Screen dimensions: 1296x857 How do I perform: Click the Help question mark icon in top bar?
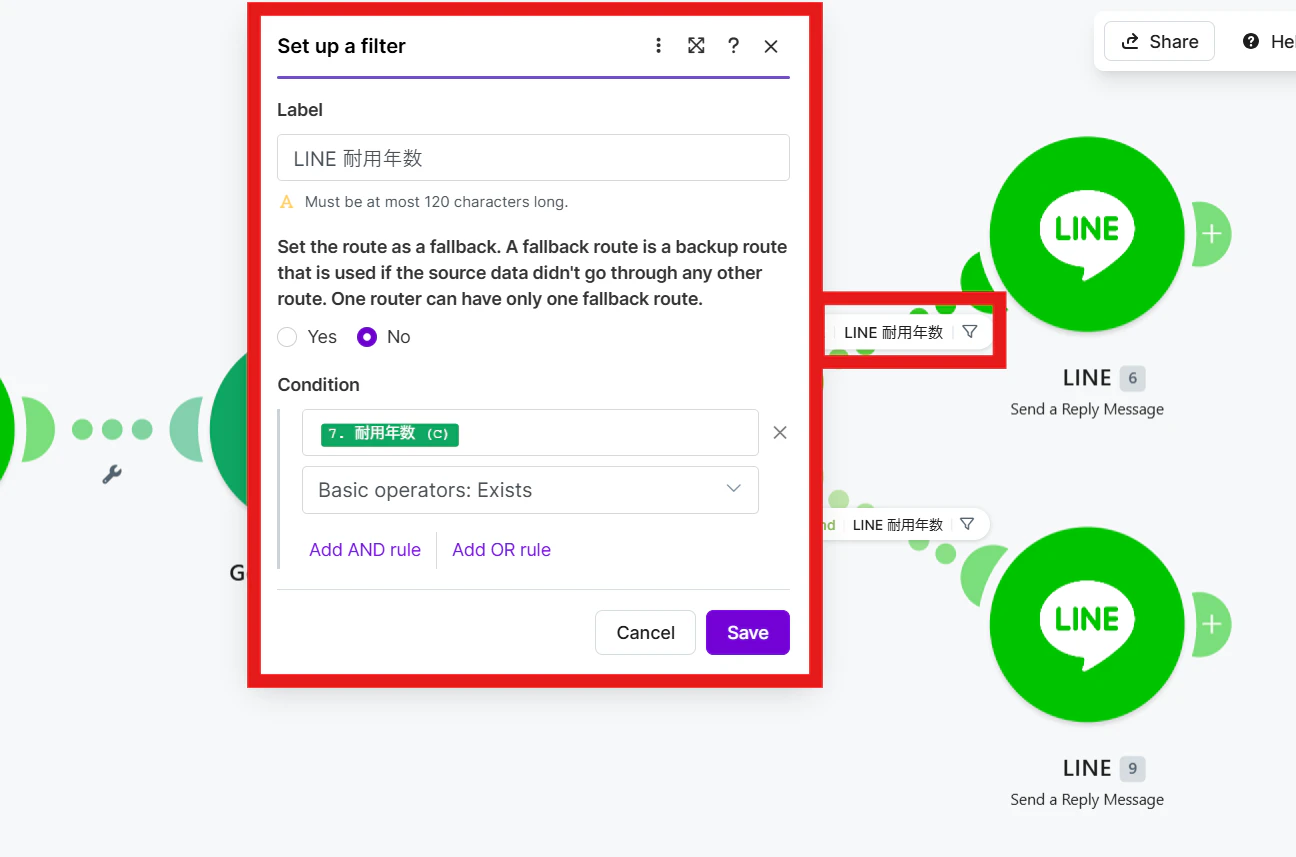(1250, 41)
